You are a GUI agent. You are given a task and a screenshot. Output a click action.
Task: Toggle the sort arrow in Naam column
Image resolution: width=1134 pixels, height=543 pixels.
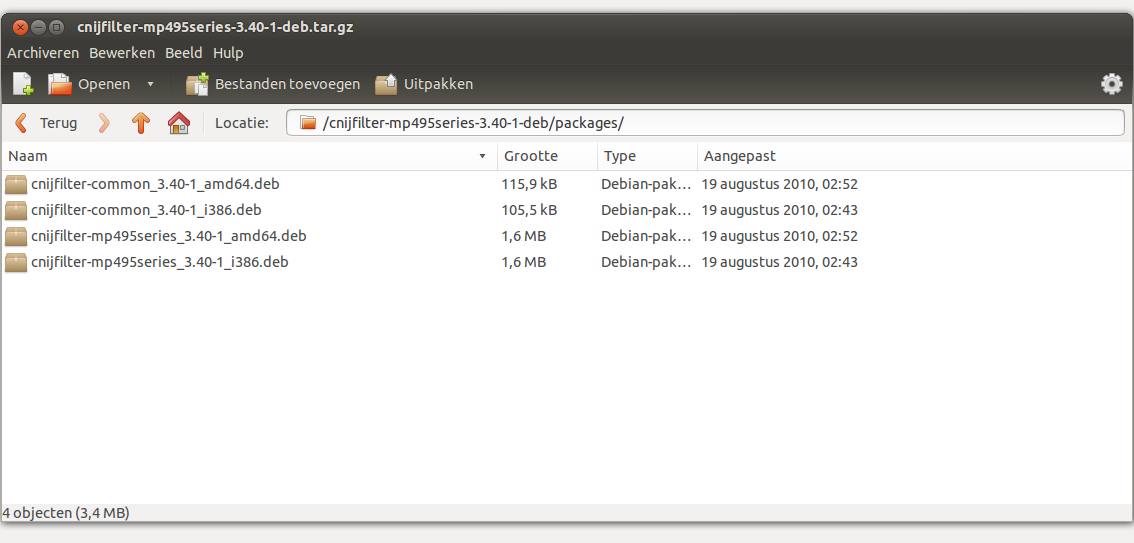pos(482,156)
